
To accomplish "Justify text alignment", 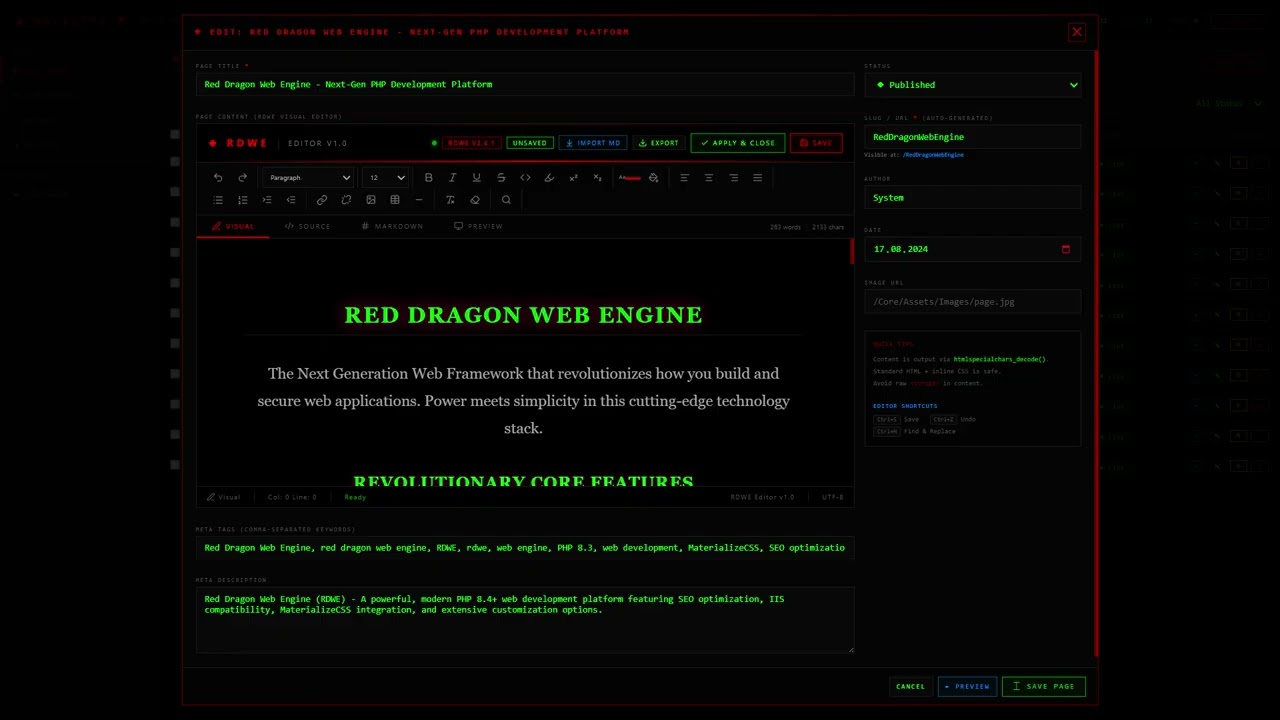I will pos(757,178).
